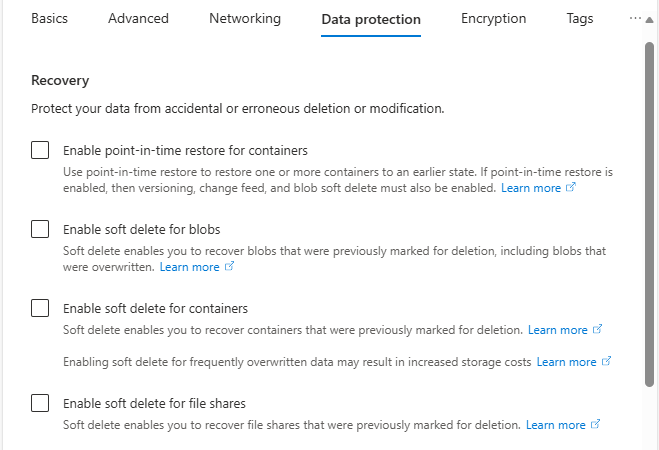Click external link icon after point-in-time description

point(571,188)
